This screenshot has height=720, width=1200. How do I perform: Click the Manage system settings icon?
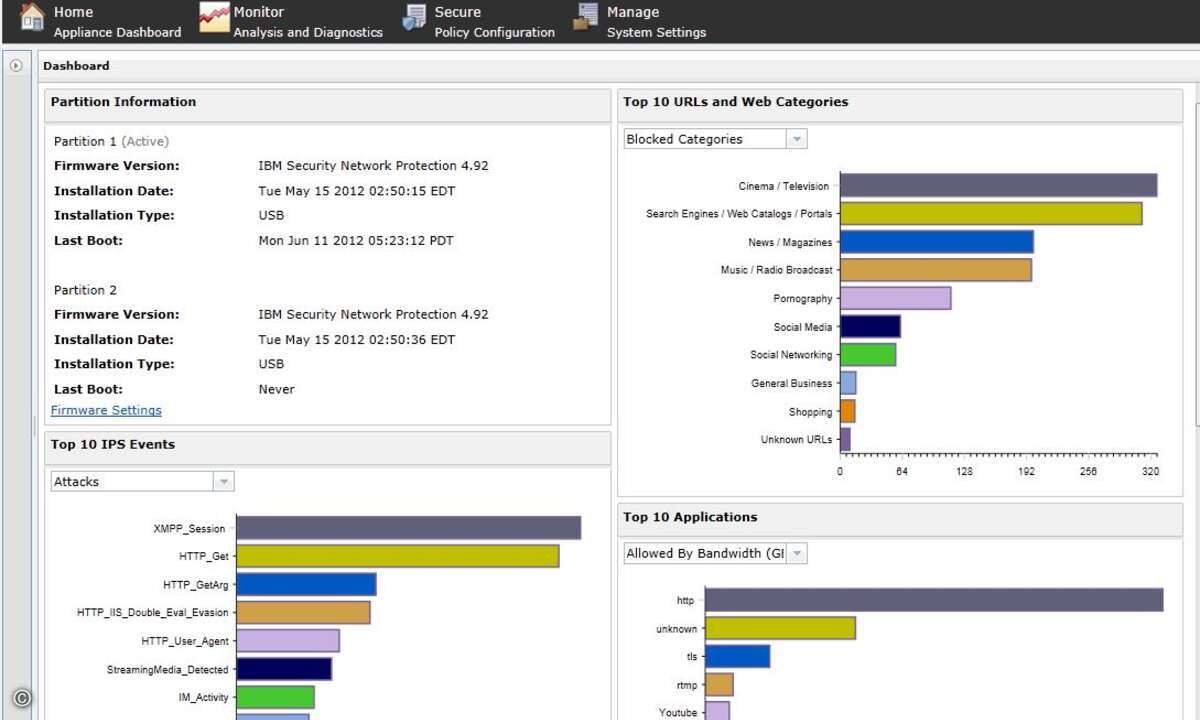tap(586, 18)
